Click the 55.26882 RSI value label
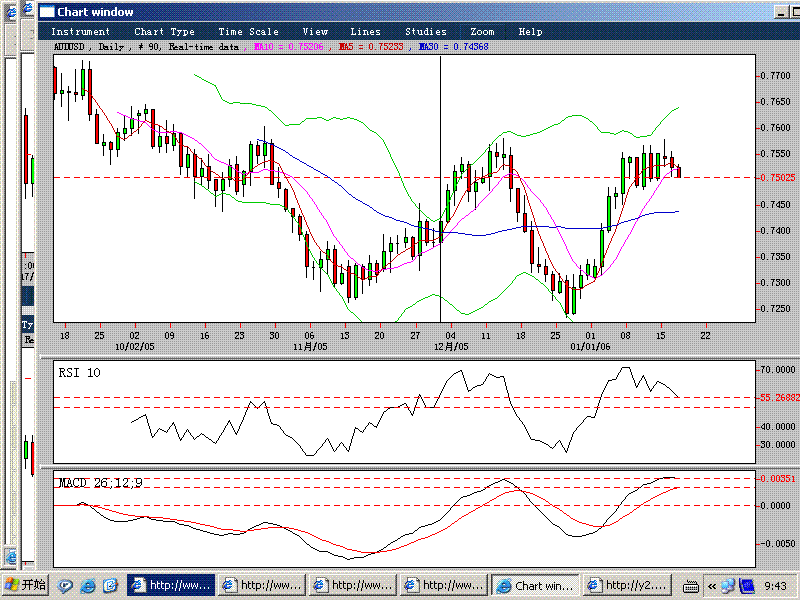800x600 pixels. (779, 397)
